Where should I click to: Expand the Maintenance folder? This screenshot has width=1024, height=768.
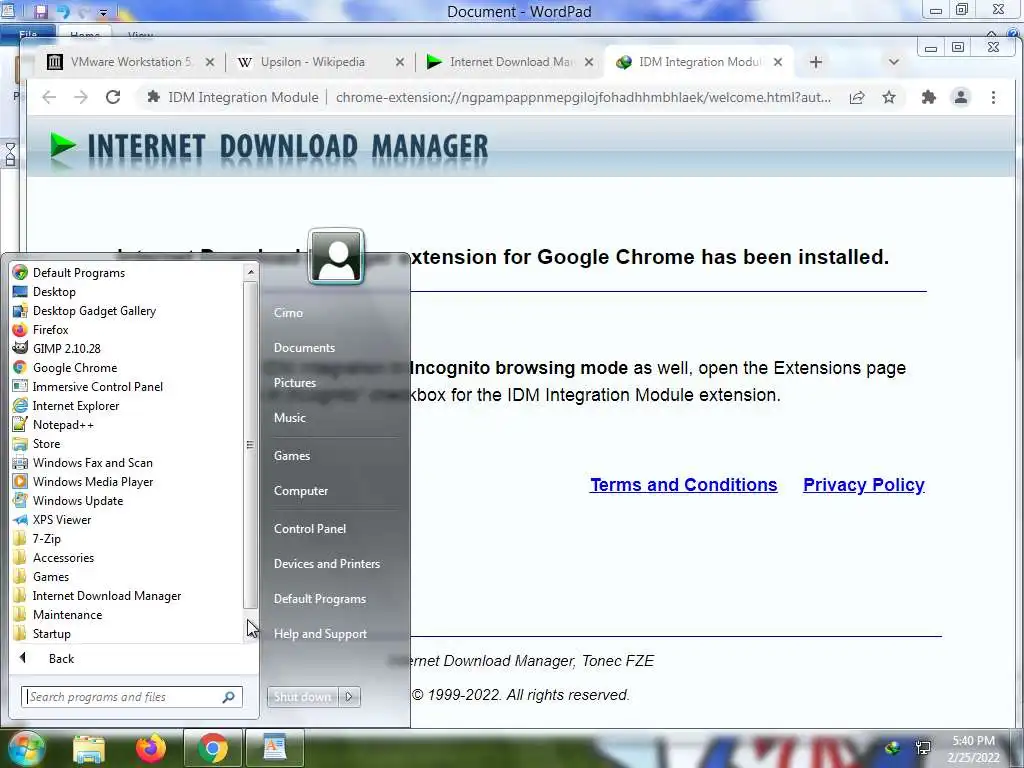pos(67,615)
